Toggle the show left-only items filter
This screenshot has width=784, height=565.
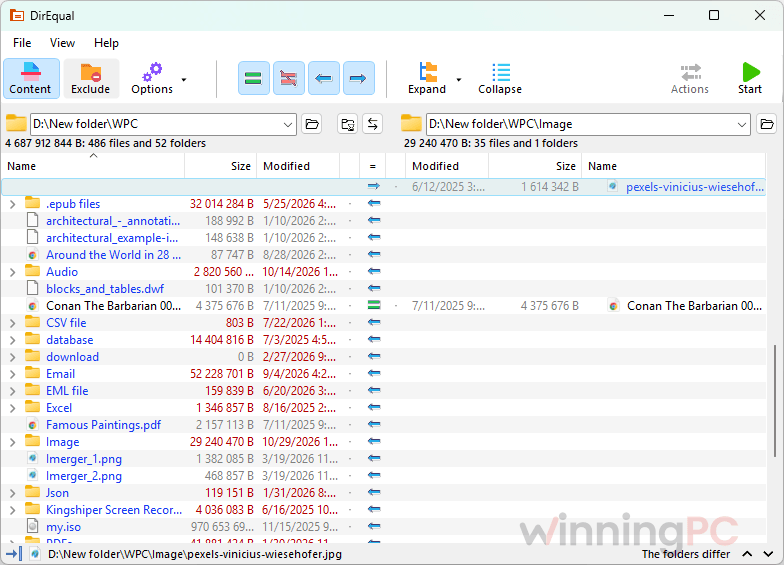[324, 78]
